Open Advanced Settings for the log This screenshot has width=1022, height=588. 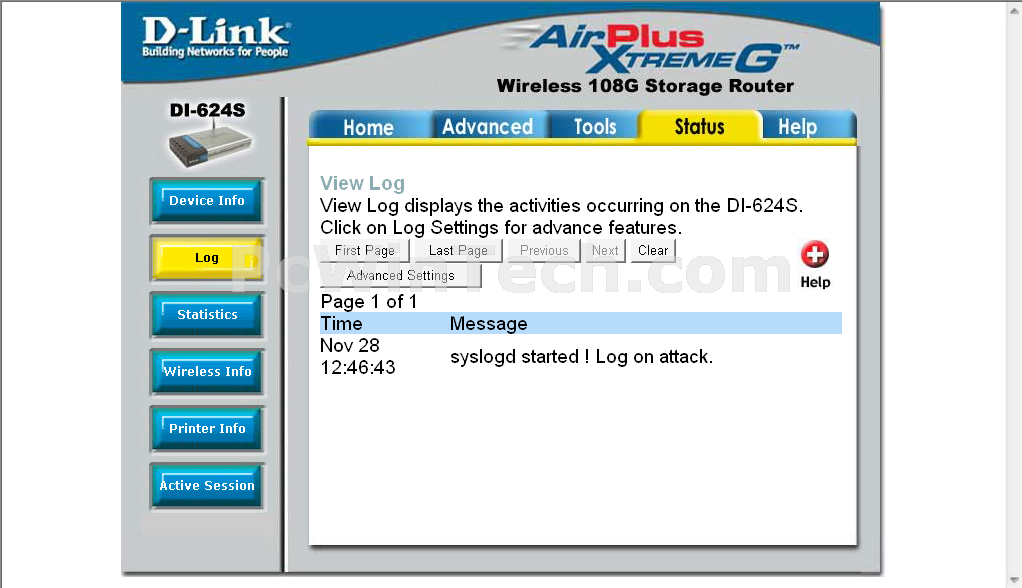(x=401, y=275)
